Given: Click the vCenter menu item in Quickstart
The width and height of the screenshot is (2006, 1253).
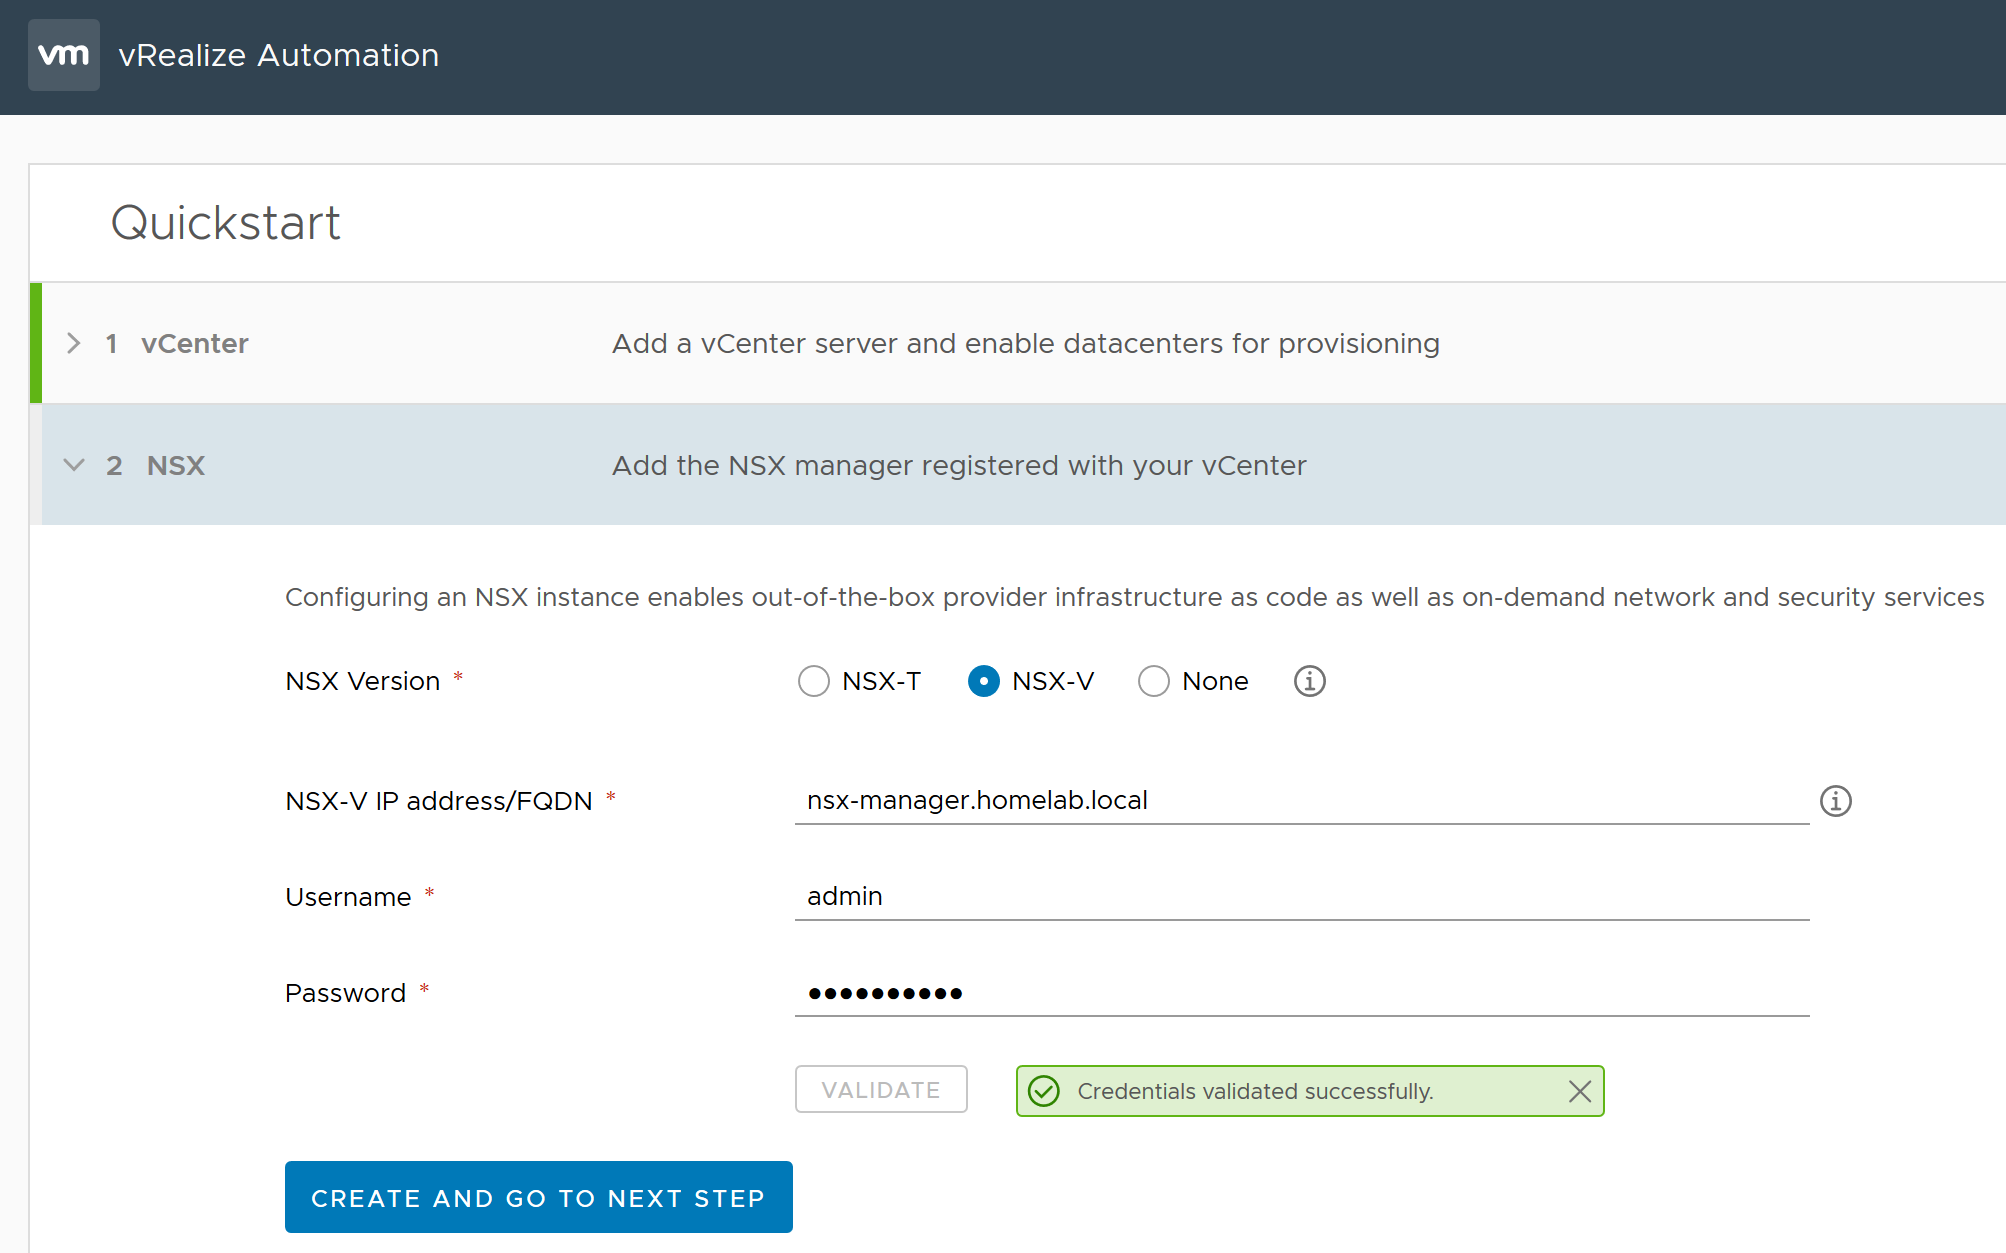Looking at the screenshot, I should tap(192, 344).
